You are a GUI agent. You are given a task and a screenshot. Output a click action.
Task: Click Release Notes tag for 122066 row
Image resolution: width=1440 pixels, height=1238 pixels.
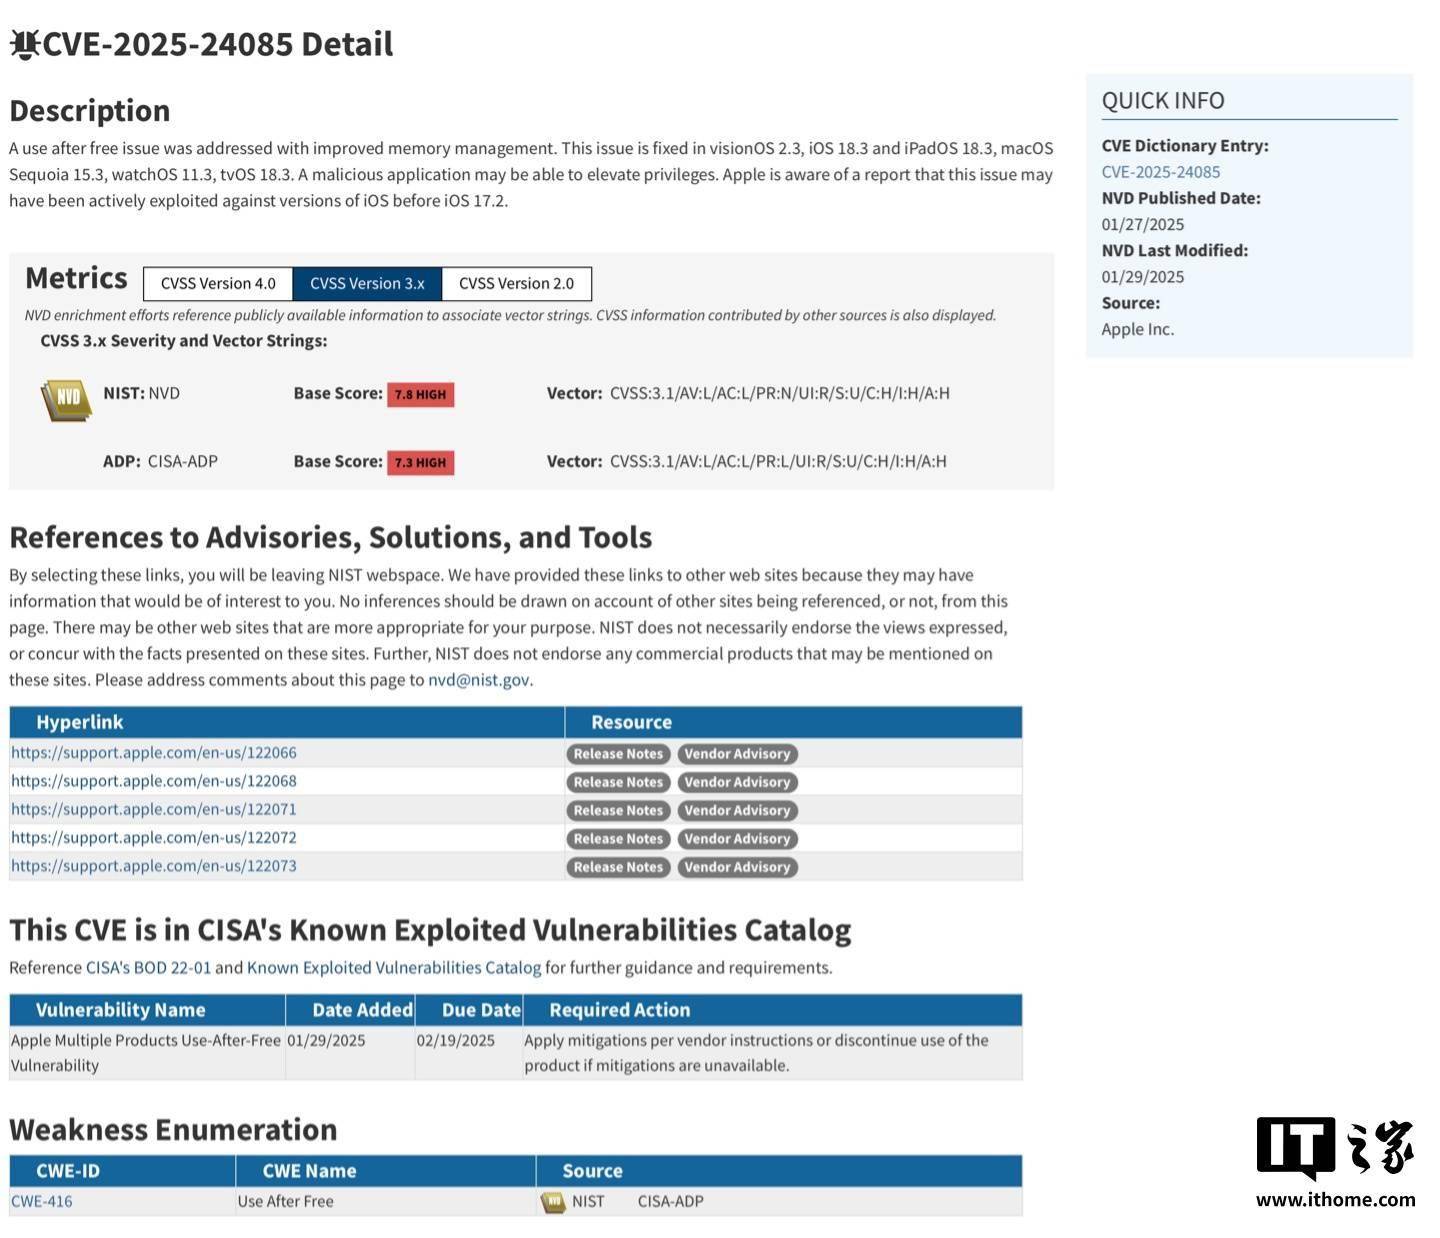coord(618,754)
